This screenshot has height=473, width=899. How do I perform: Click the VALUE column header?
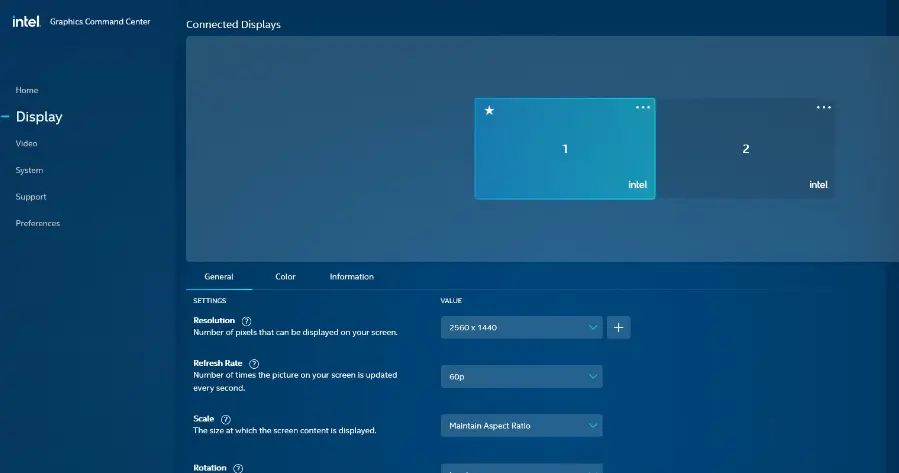click(x=451, y=300)
